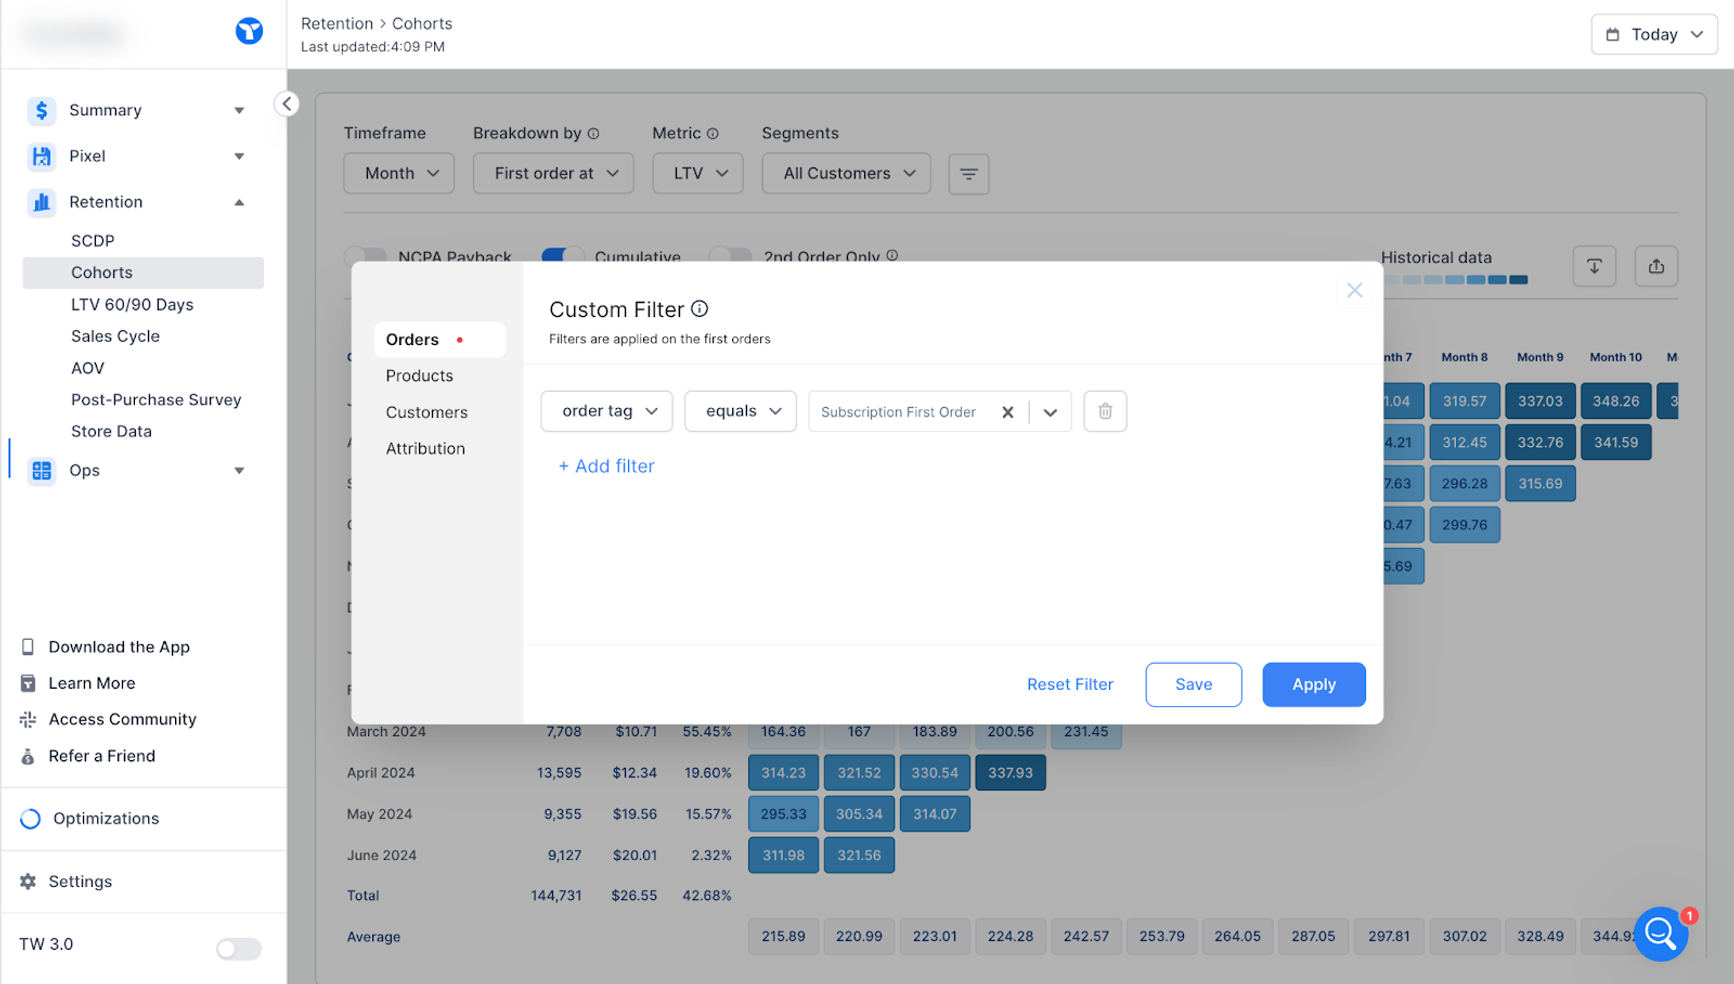The width and height of the screenshot is (1734, 984).
Task: Toggle the TW 3.0 switch
Action: [x=239, y=948]
